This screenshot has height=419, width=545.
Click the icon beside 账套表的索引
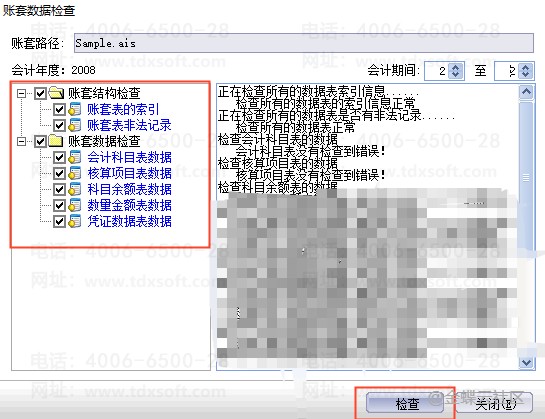(x=75, y=109)
